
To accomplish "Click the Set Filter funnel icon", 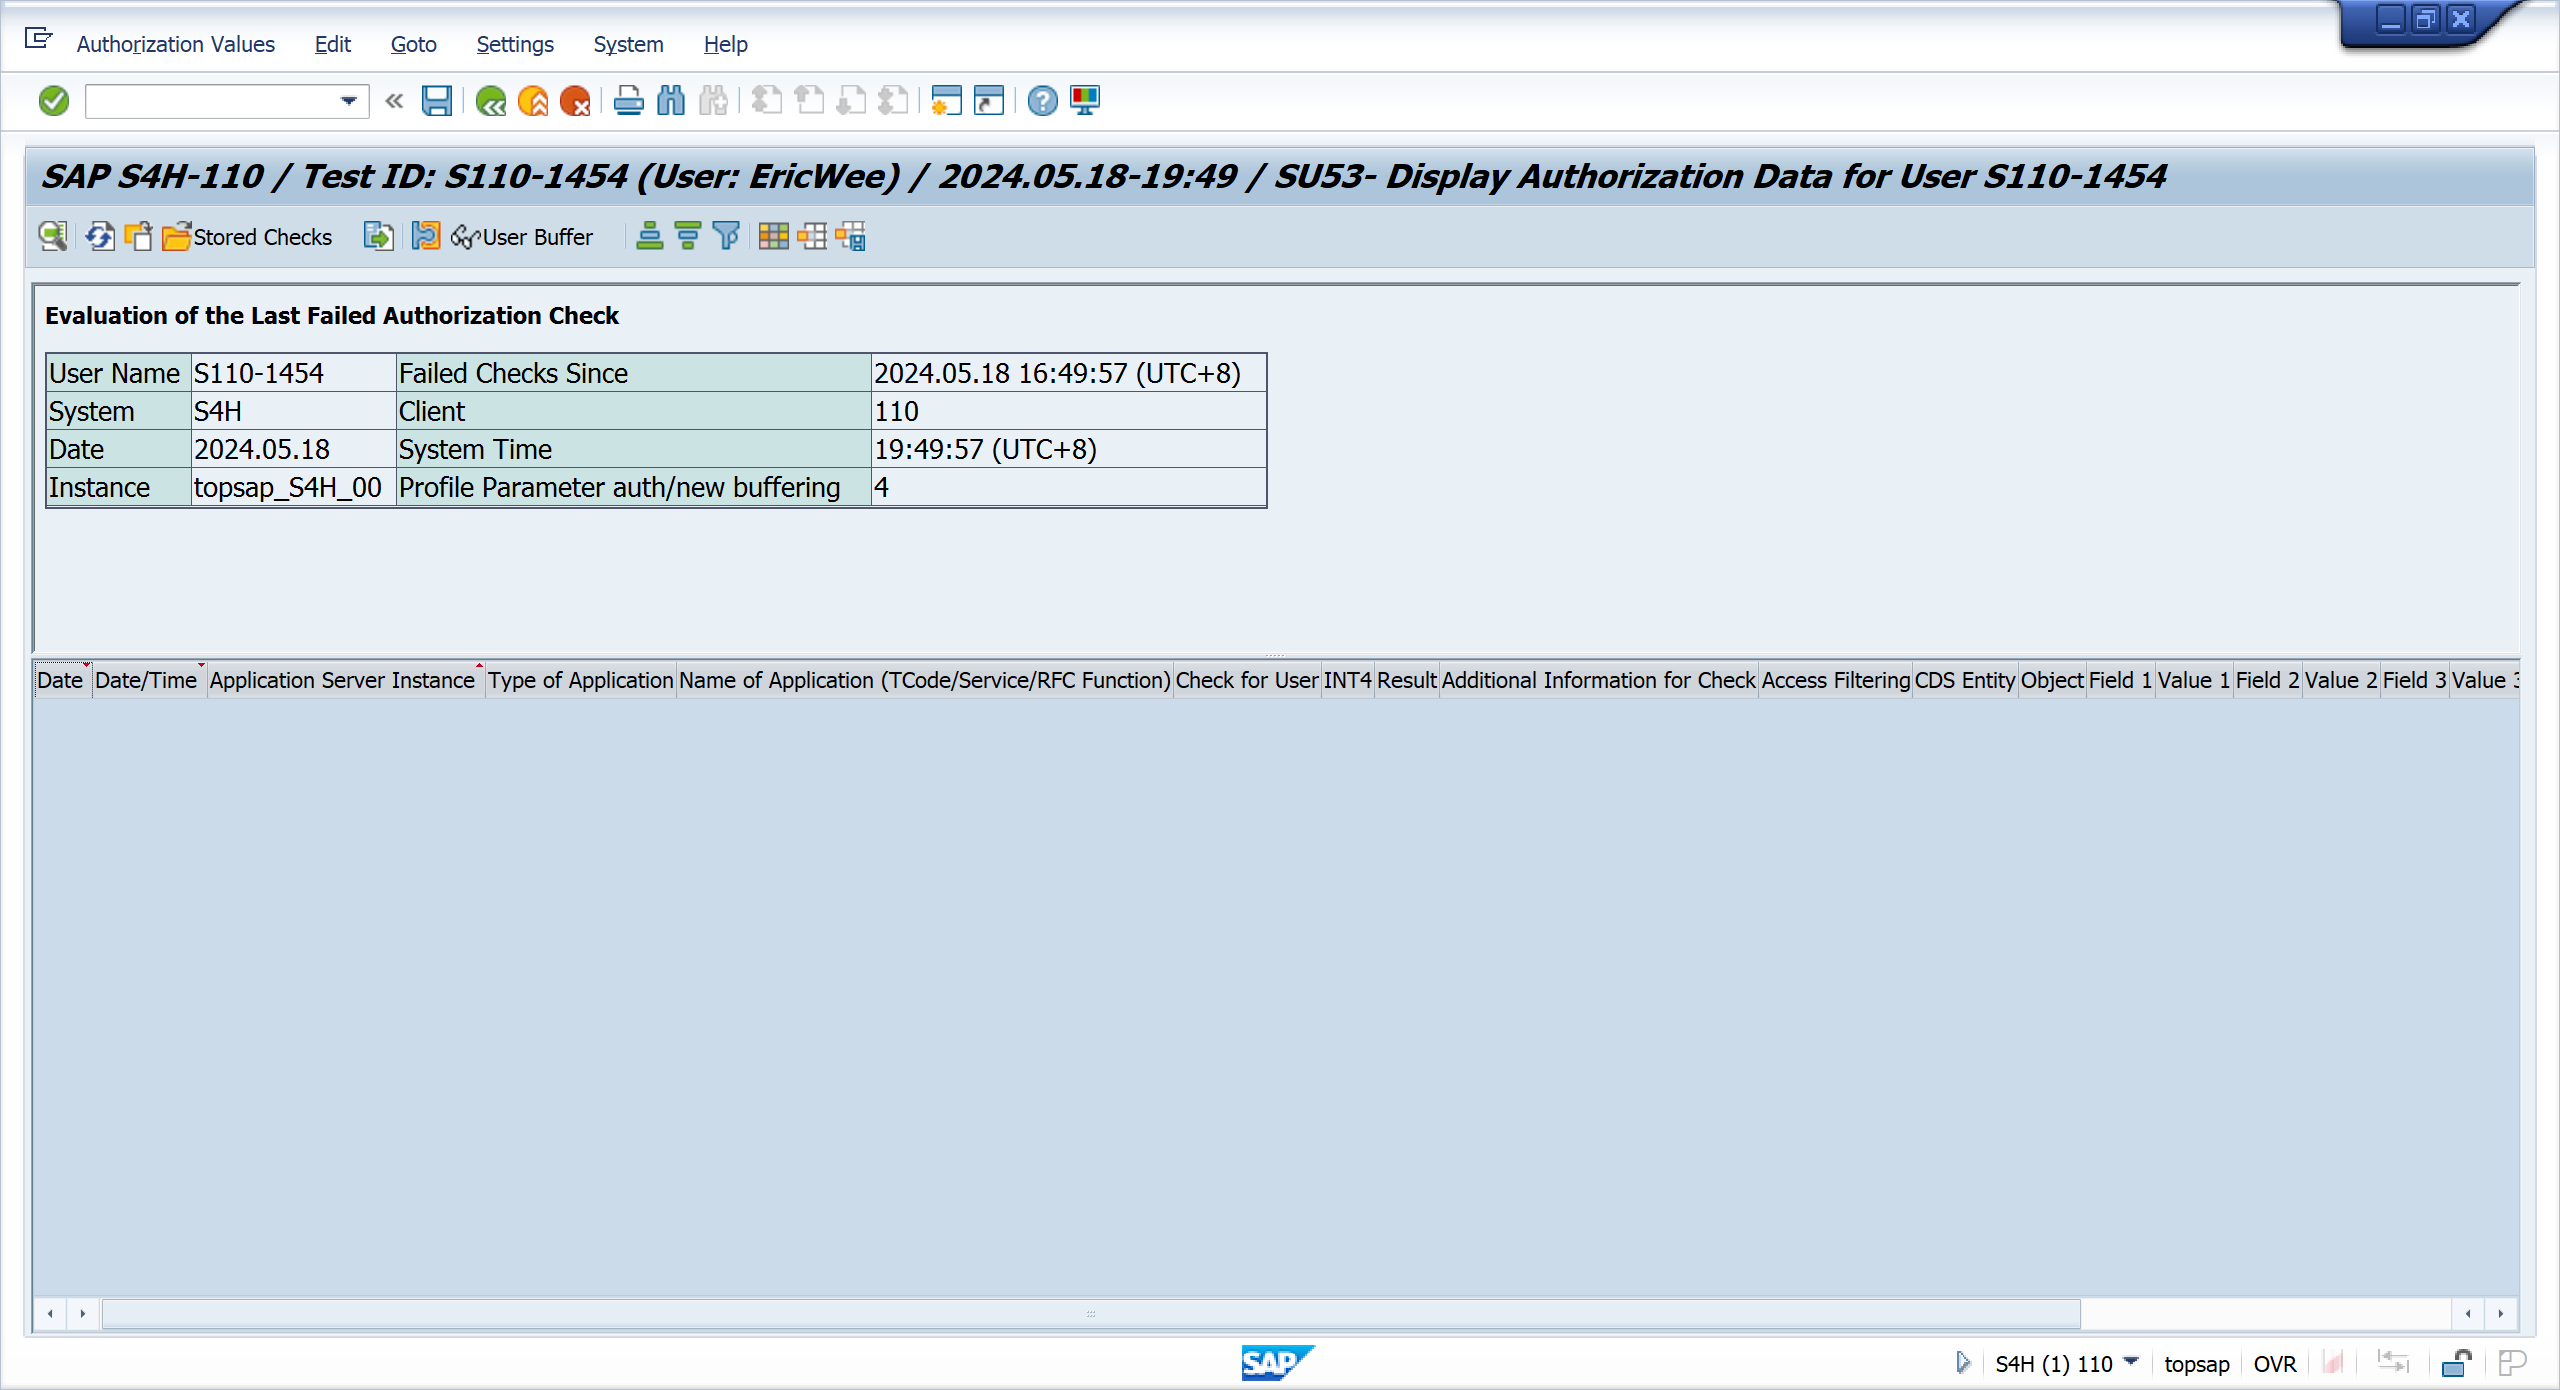I will [x=726, y=237].
